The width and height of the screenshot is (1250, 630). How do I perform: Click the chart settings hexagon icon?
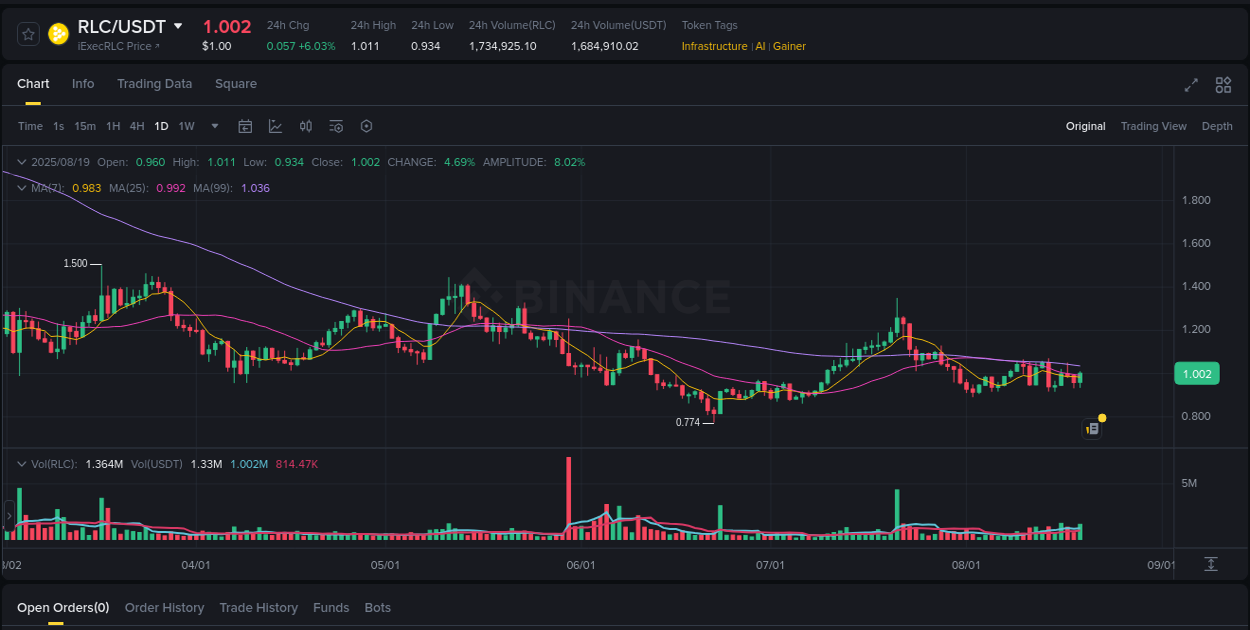366,126
